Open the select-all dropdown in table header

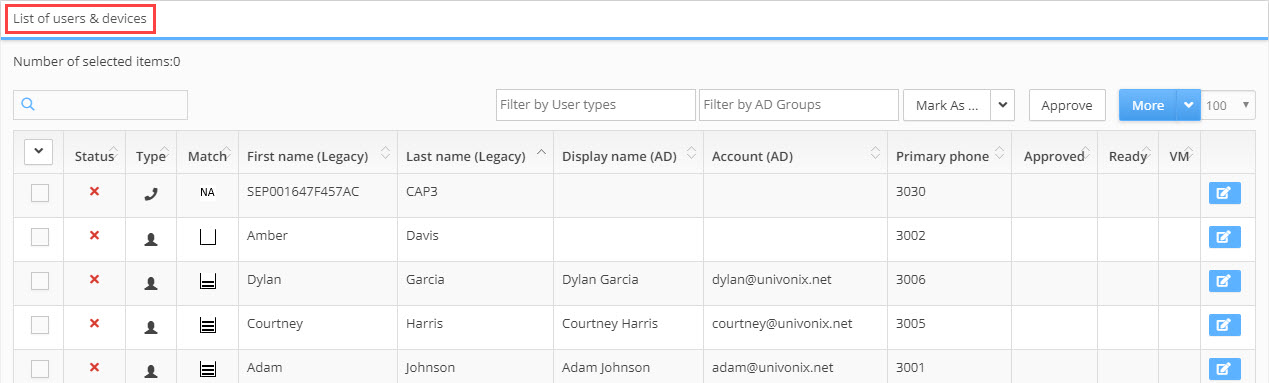click(39, 151)
